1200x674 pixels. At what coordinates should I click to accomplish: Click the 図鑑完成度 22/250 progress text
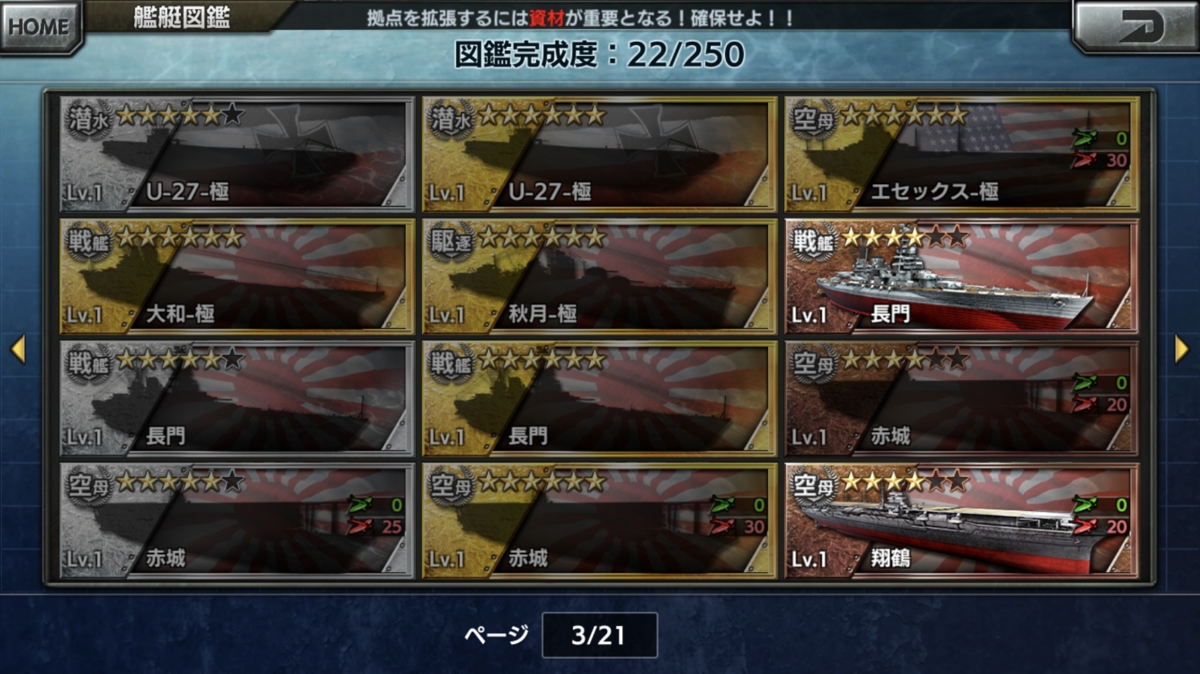pyautogui.click(x=600, y=54)
